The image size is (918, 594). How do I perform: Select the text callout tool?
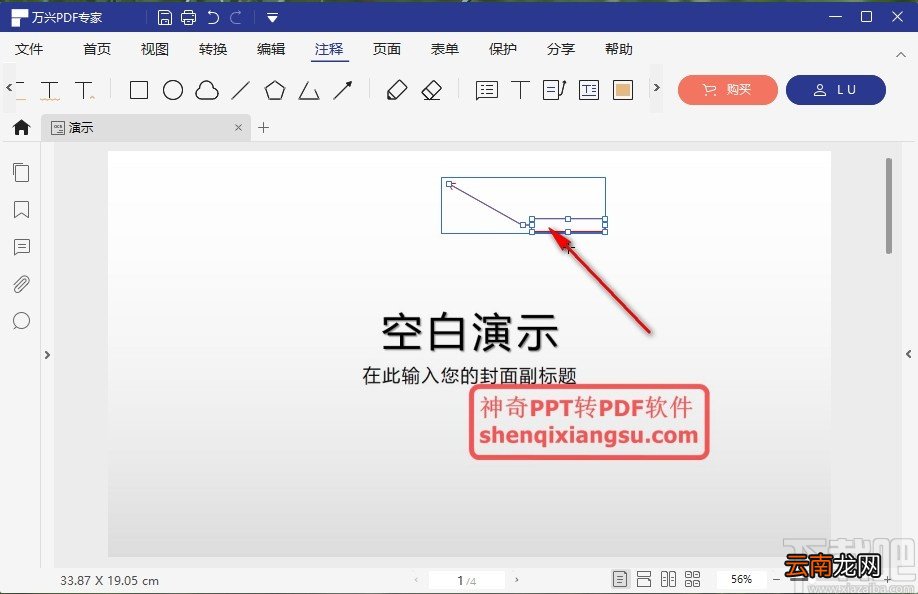[x=554, y=90]
